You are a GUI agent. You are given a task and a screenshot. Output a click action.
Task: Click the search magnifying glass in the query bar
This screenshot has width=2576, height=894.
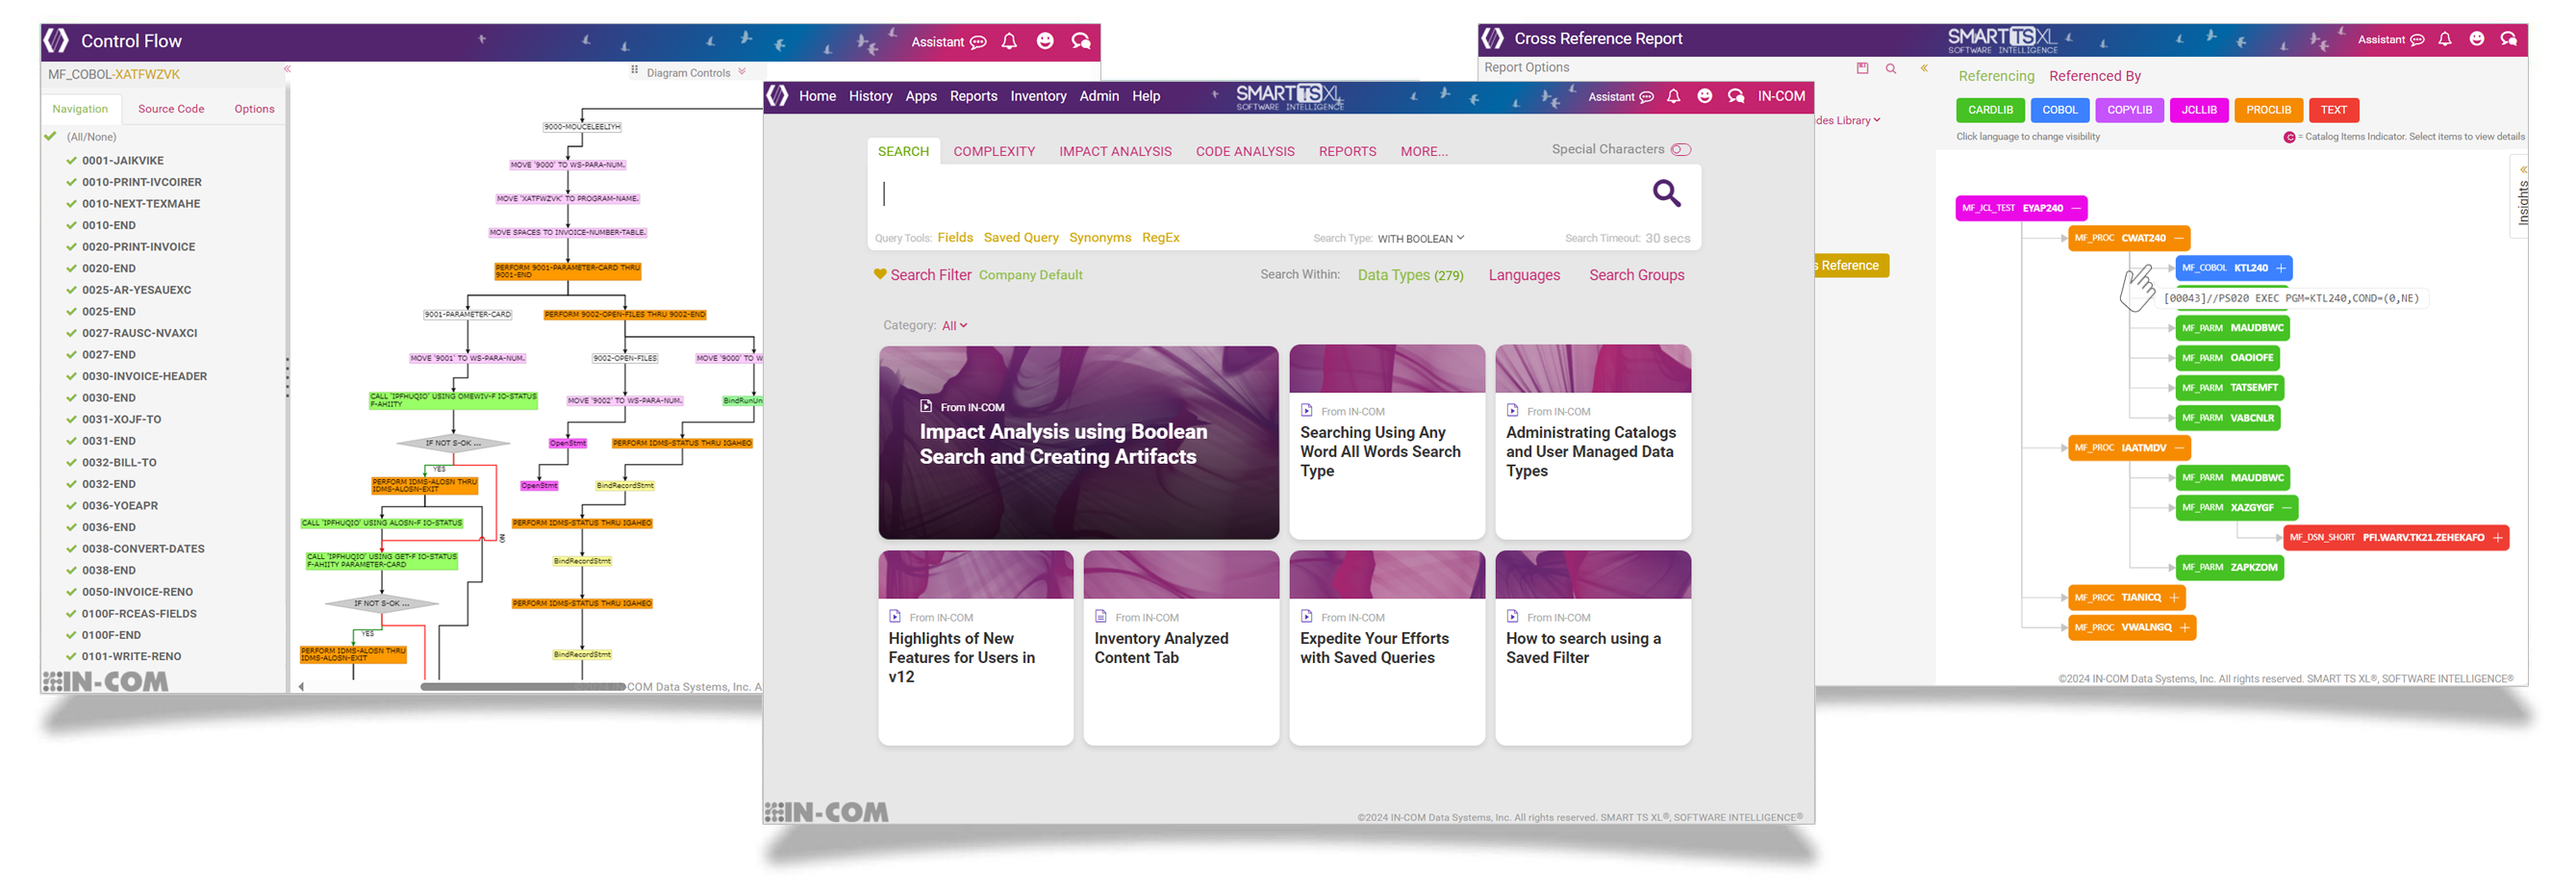[1666, 193]
